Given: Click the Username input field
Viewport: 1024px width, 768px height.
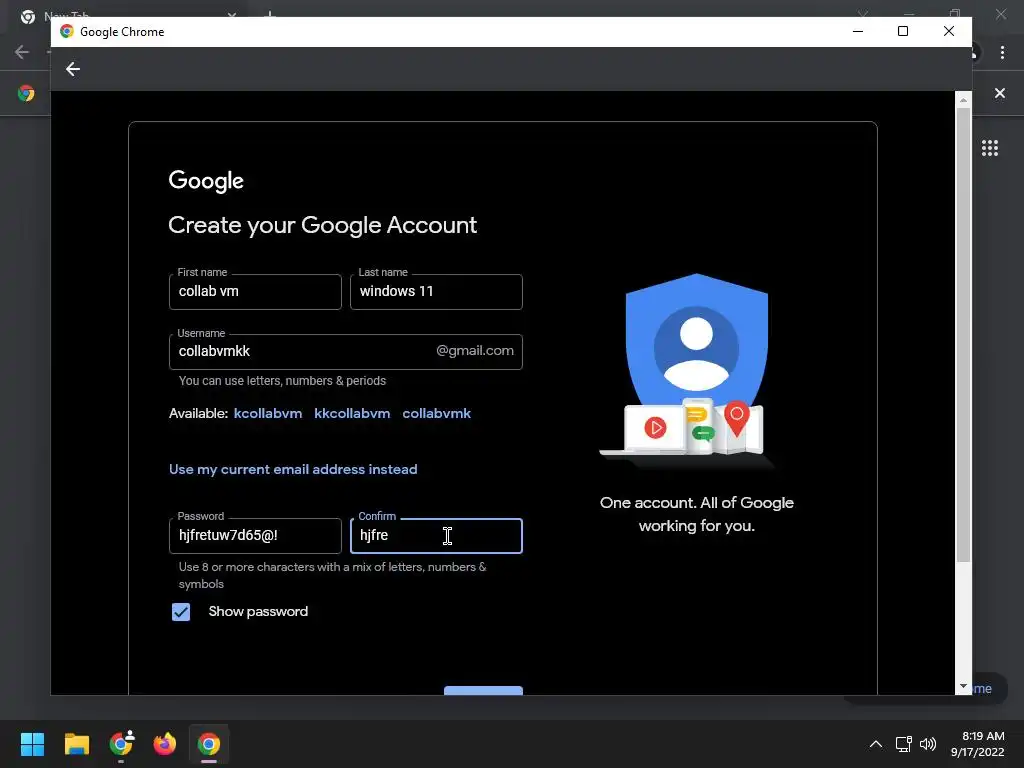Looking at the screenshot, I should pyautogui.click(x=345, y=352).
